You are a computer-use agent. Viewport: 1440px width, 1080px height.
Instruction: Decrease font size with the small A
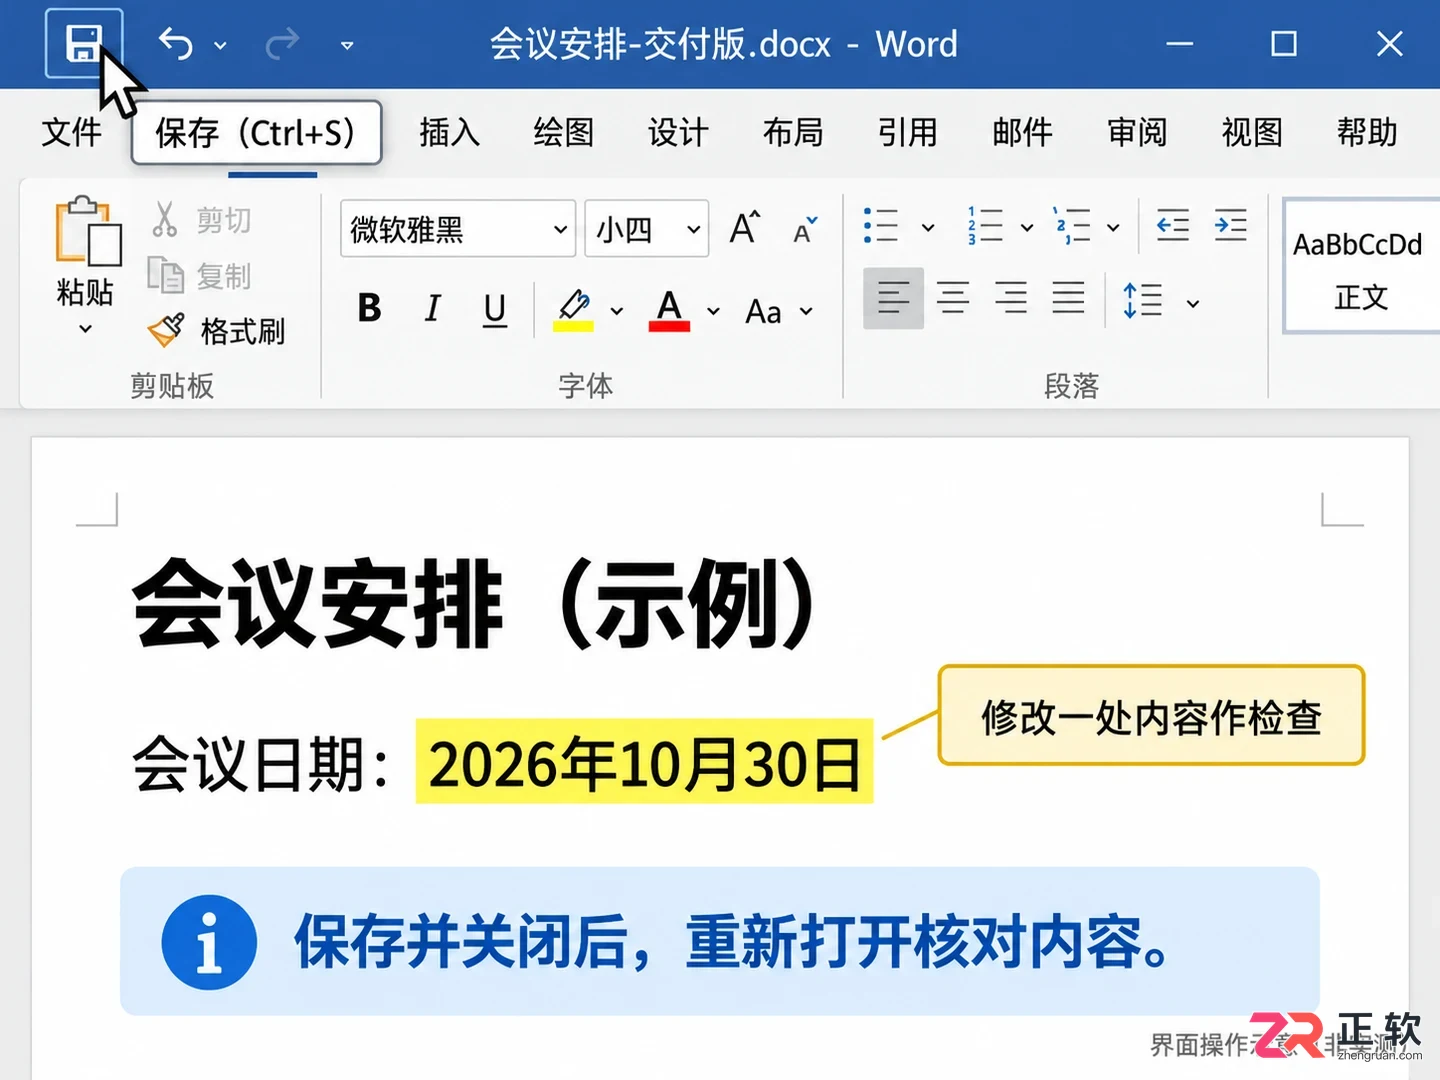[805, 230]
